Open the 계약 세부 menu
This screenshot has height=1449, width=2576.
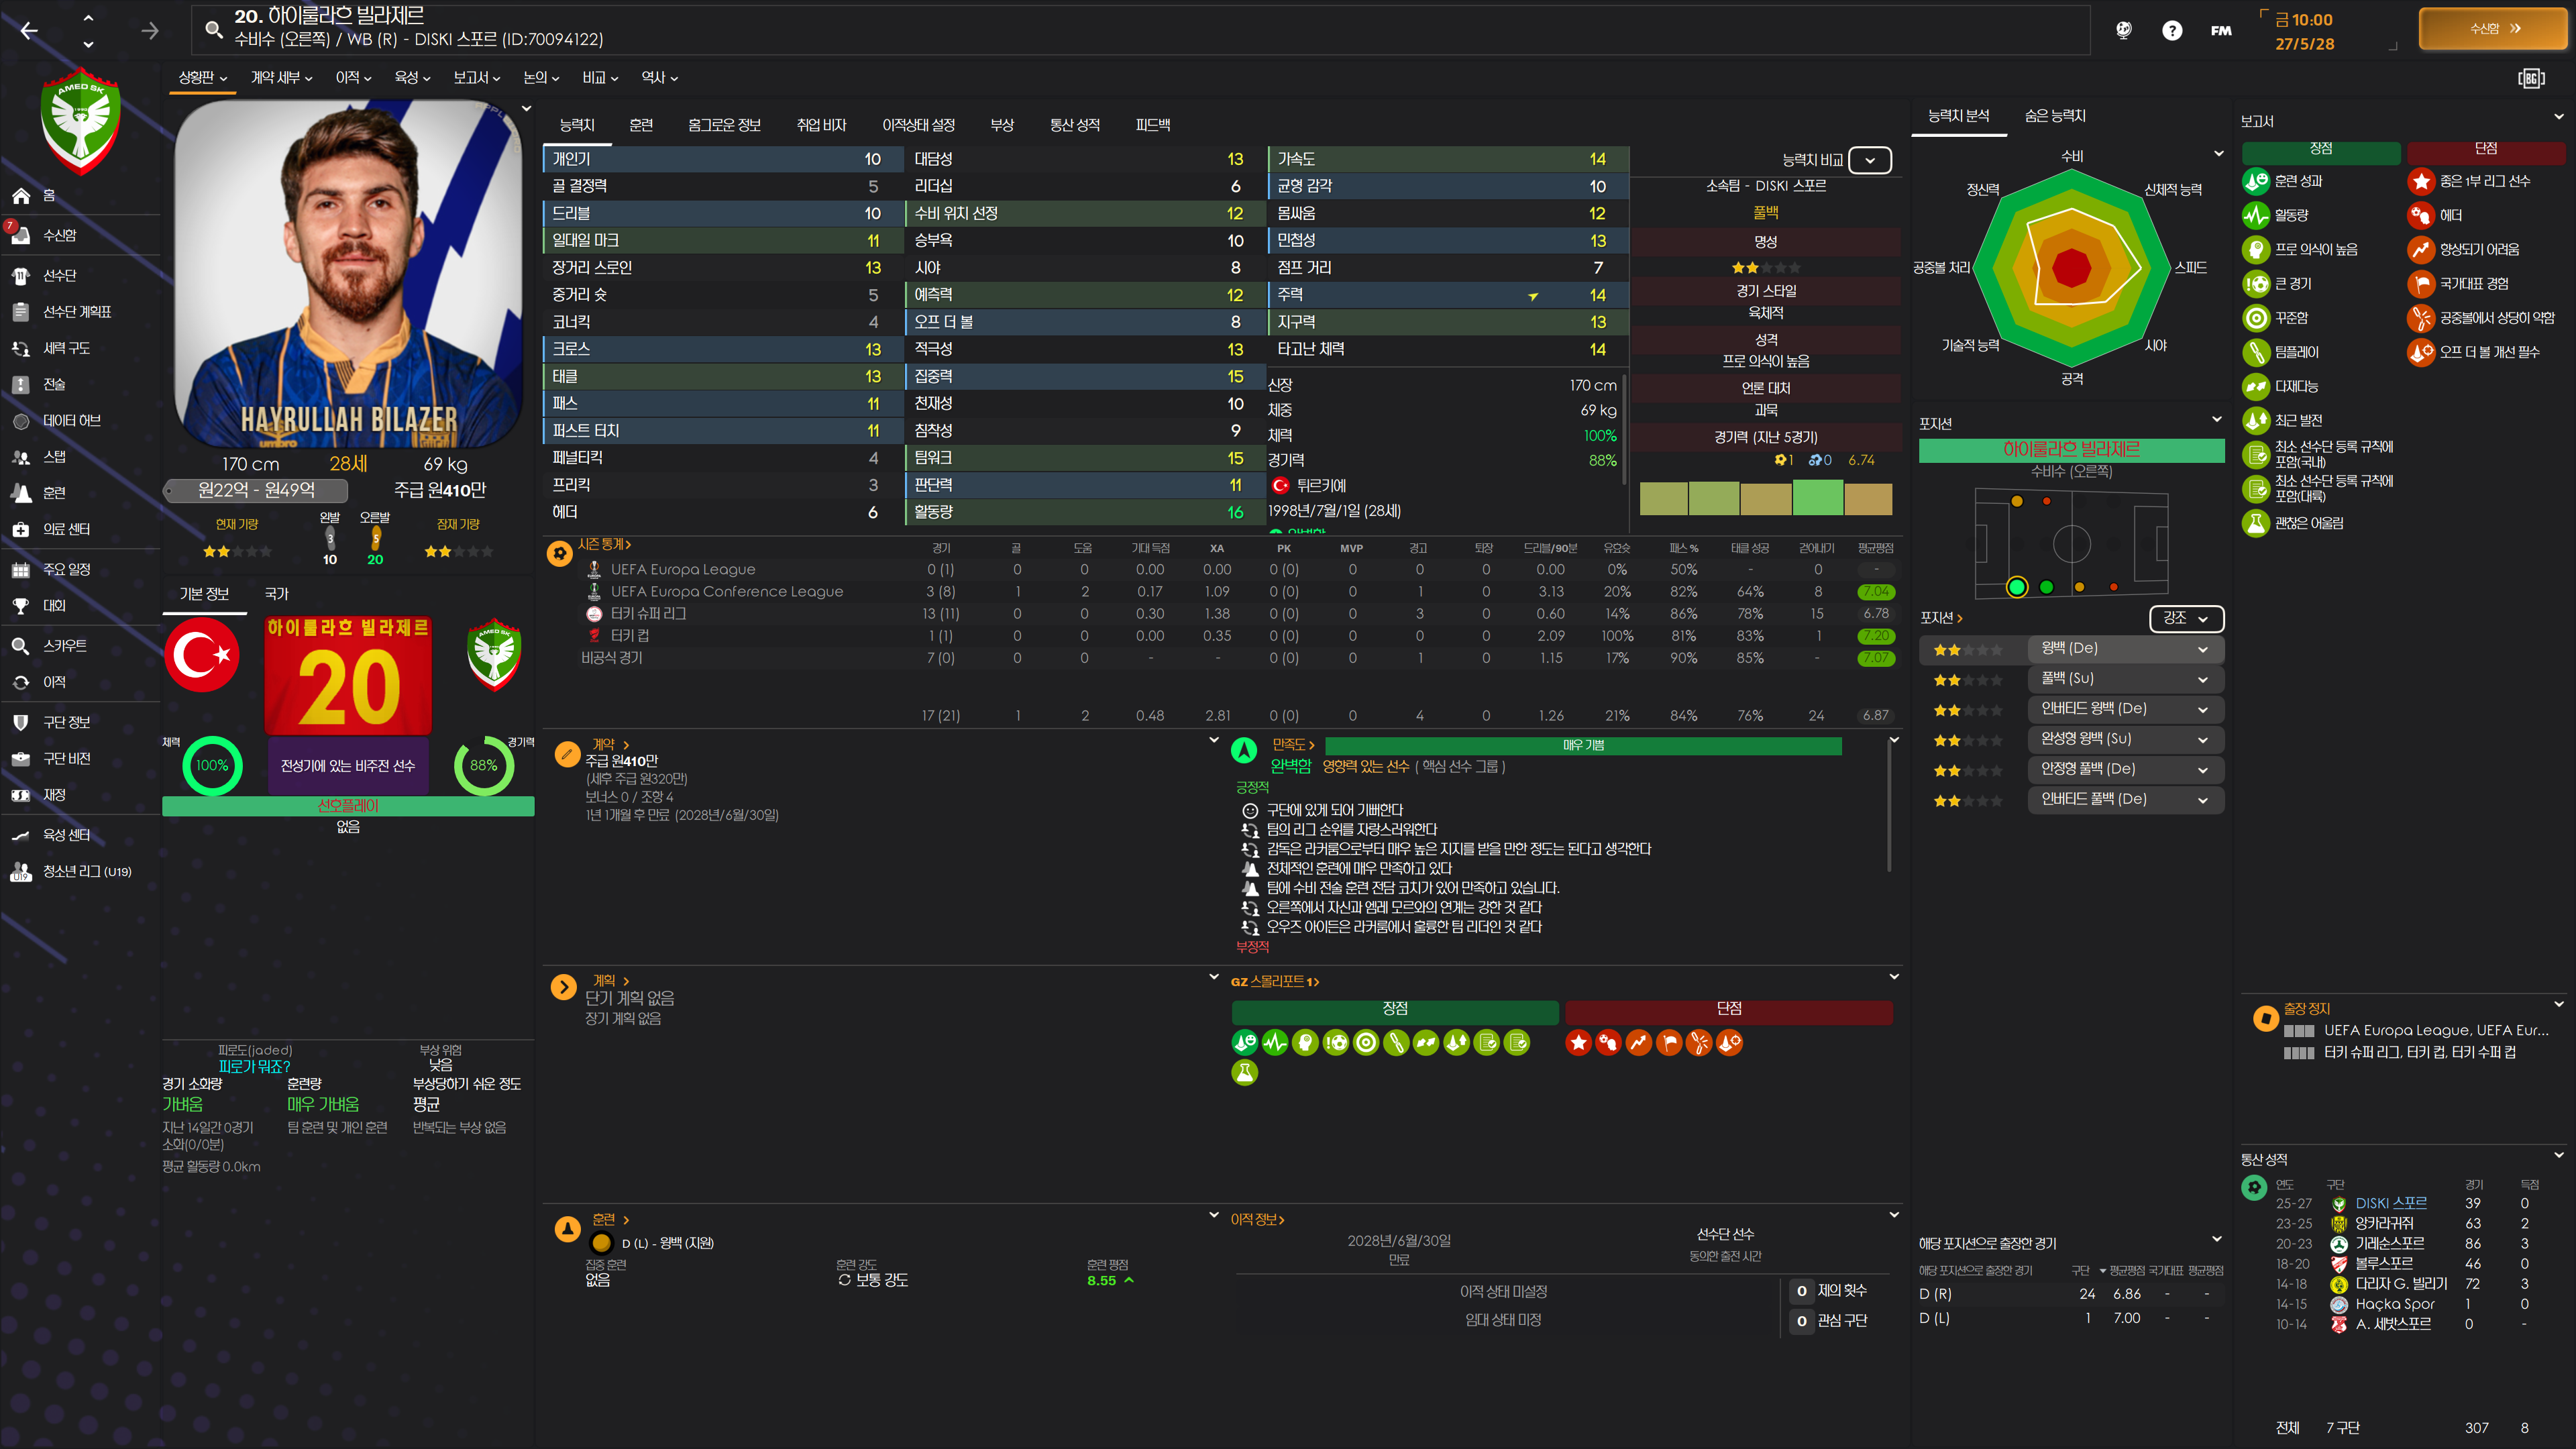(x=281, y=78)
